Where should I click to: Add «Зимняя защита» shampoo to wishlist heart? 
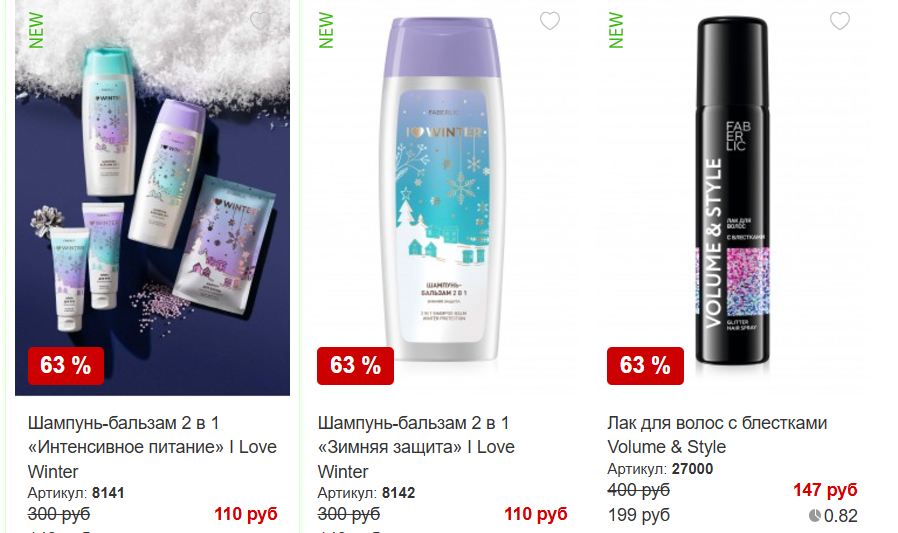coord(550,21)
